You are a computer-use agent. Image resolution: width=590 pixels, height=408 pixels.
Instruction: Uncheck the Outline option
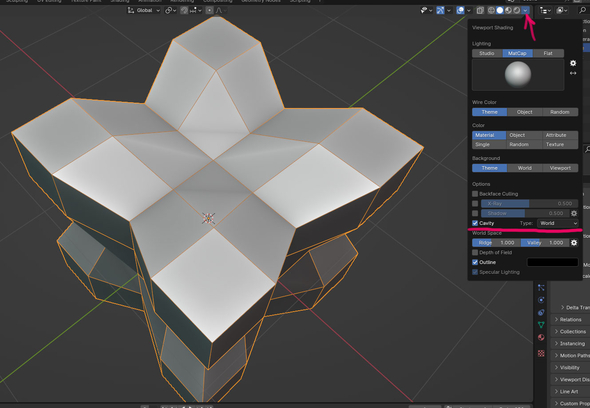tap(475, 262)
